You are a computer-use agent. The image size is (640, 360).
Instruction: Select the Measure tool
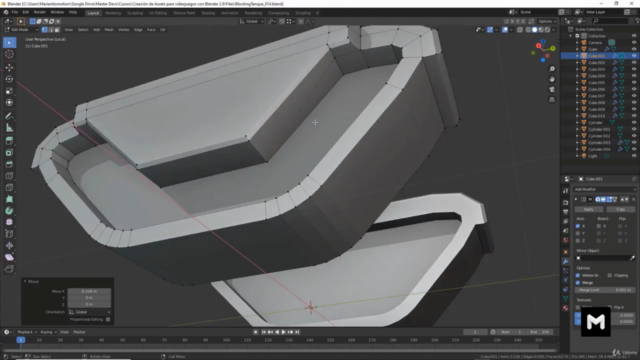point(9,128)
